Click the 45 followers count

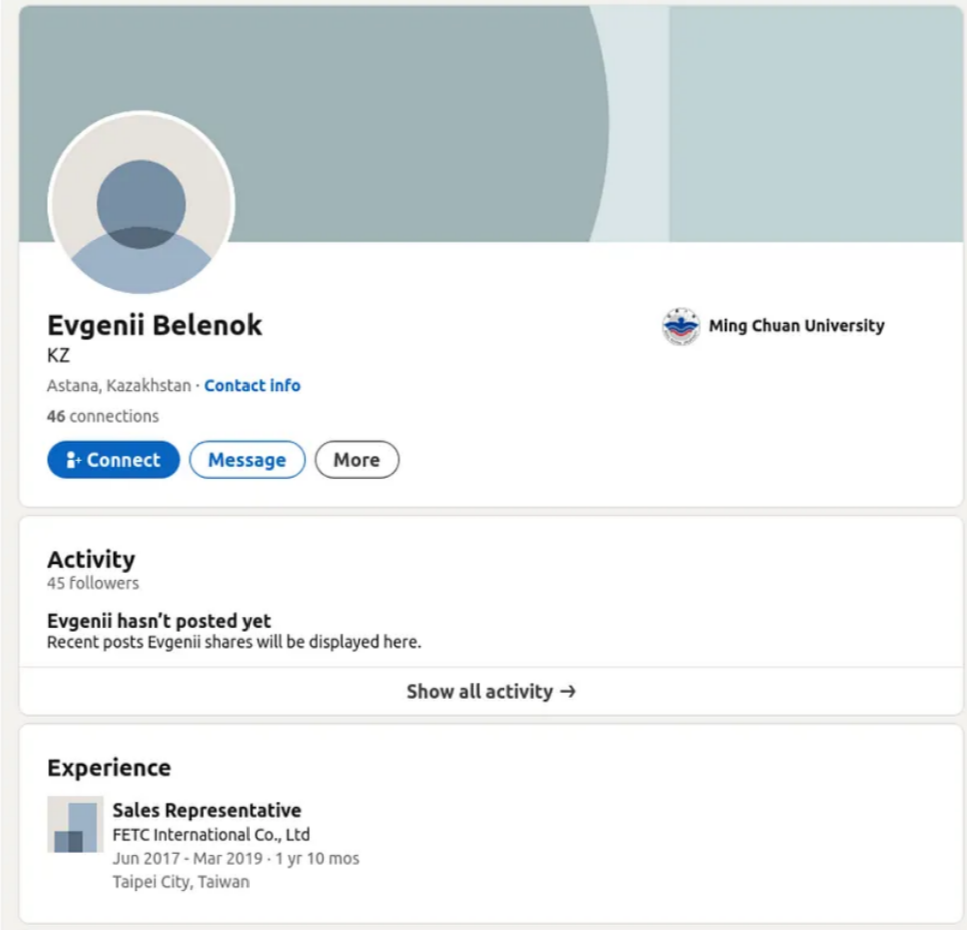(x=93, y=583)
